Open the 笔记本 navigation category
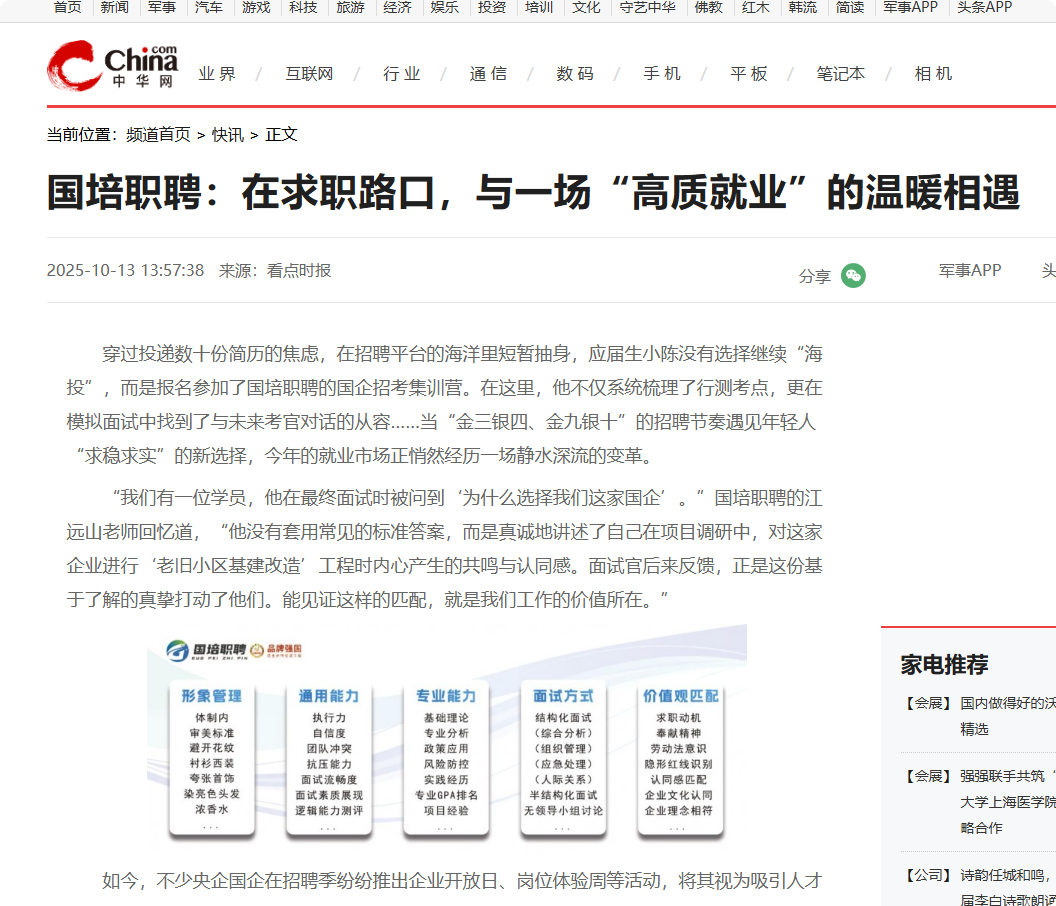Image resolution: width=1056 pixels, height=906 pixels. 840,74
